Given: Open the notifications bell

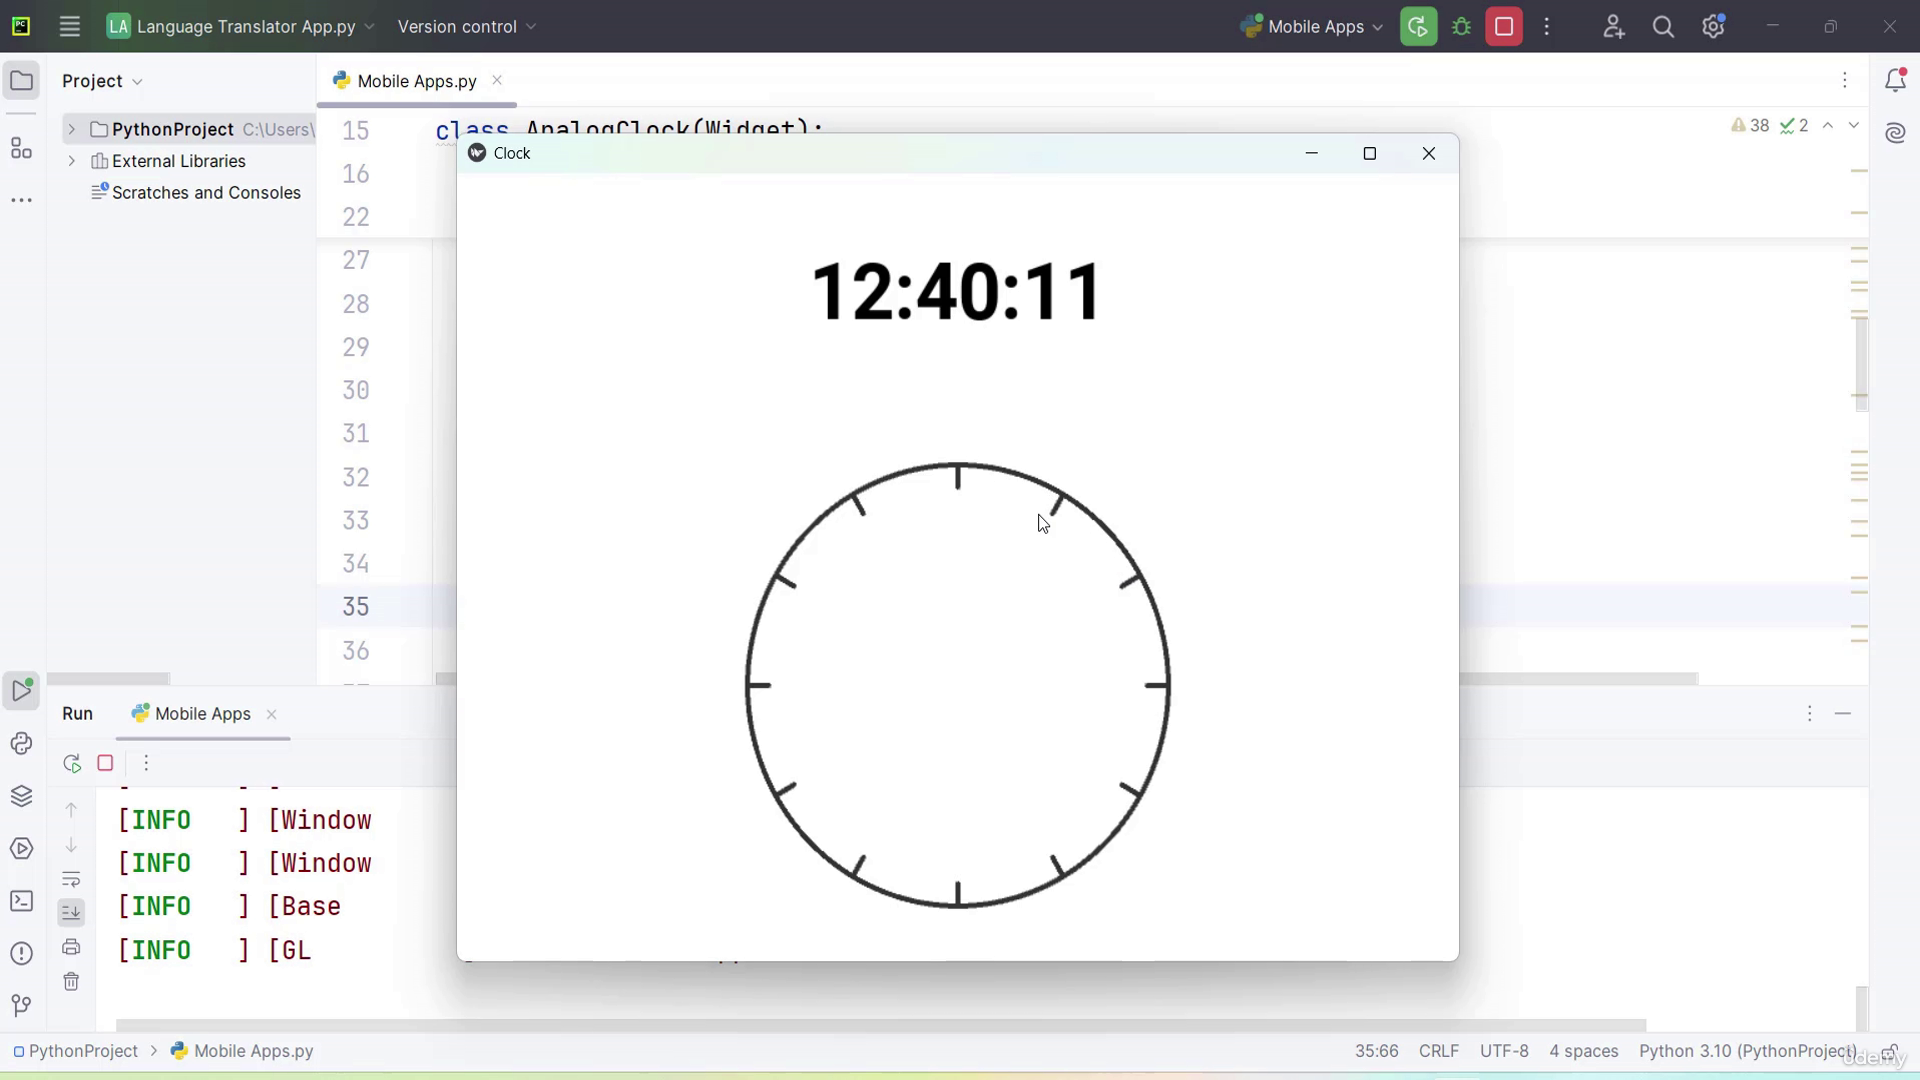Looking at the screenshot, I should point(1895,80).
